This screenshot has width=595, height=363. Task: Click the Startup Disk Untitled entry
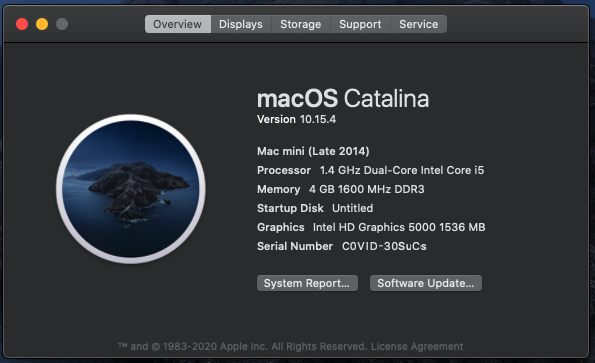point(315,208)
